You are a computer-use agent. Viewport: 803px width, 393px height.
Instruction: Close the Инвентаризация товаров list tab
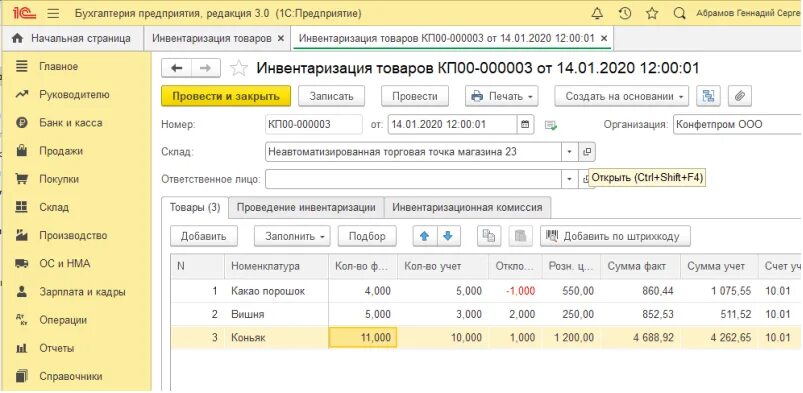click(x=280, y=38)
